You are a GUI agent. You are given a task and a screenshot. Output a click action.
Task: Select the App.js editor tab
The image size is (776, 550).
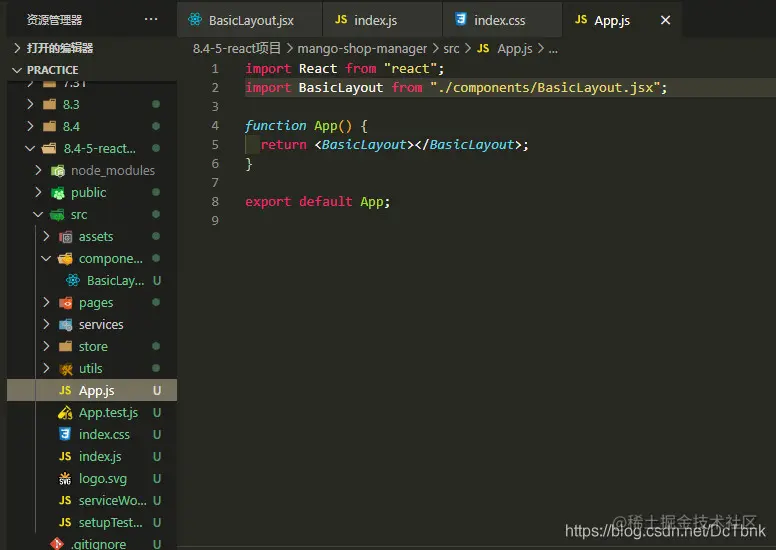(x=622, y=20)
